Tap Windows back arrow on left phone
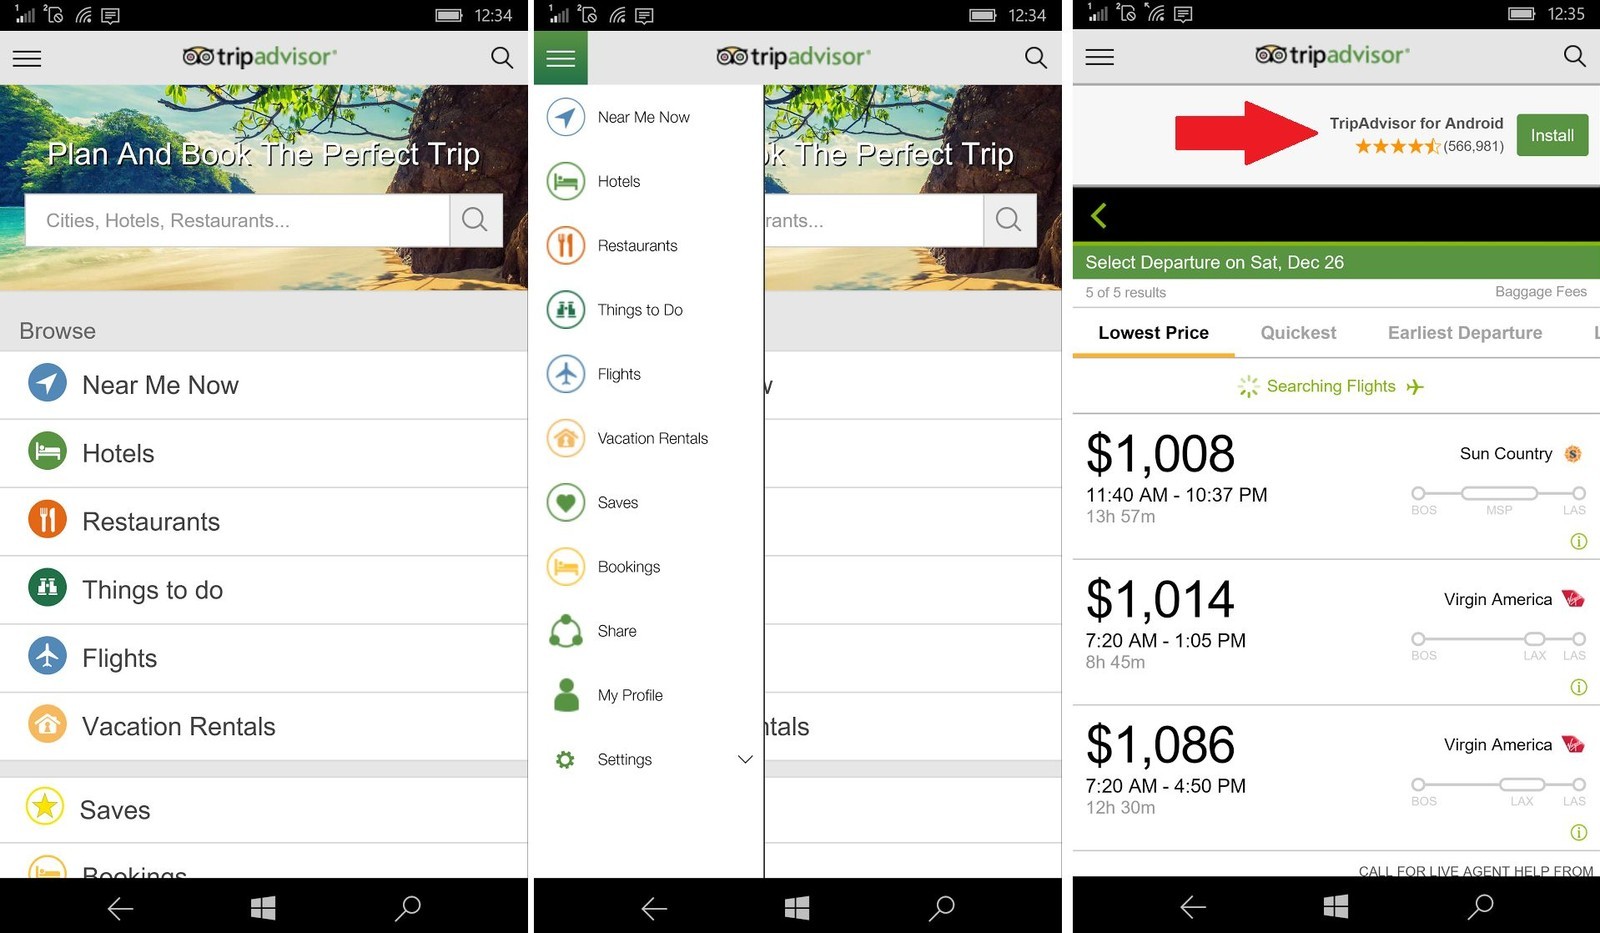 tap(120, 908)
